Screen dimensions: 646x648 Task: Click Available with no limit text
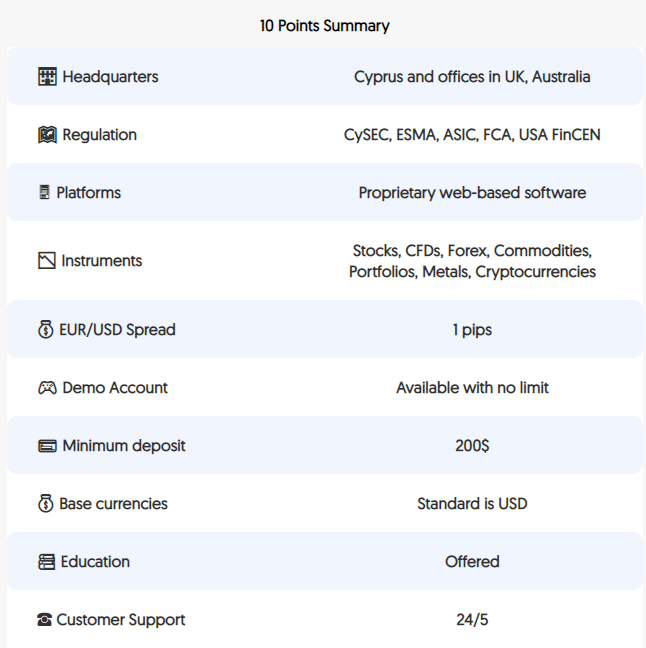472,388
